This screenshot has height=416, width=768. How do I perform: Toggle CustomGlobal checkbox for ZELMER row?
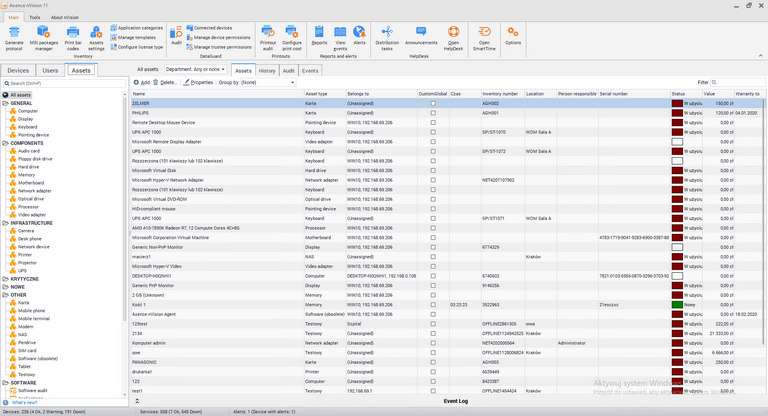(x=433, y=104)
